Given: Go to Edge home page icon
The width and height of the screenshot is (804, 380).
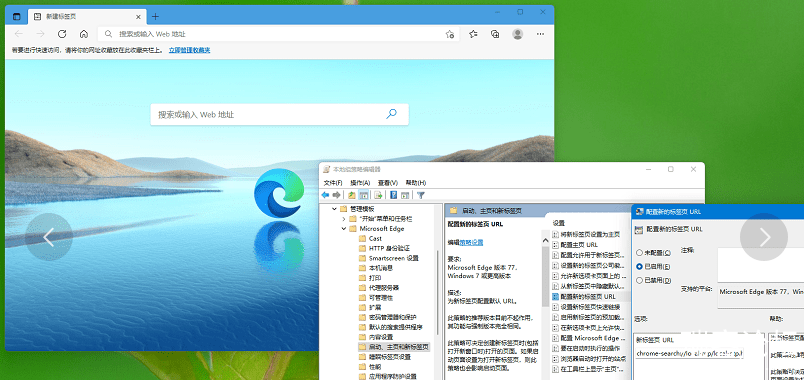Looking at the screenshot, I should point(84,34).
